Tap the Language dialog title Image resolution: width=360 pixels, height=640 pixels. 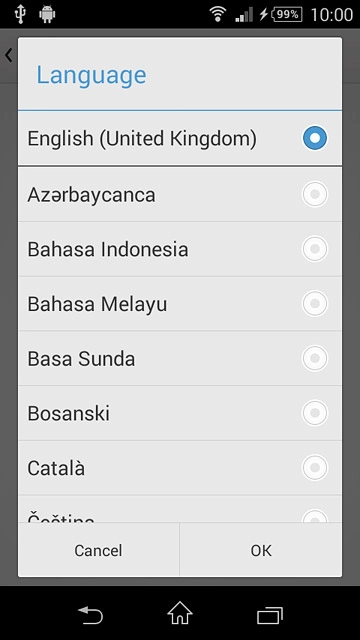click(x=91, y=75)
